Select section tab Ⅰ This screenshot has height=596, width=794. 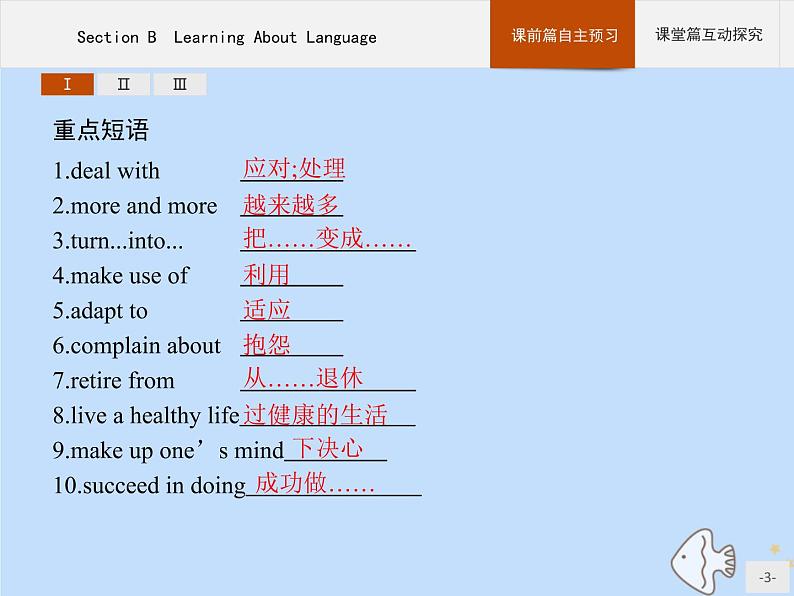(67, 84)
